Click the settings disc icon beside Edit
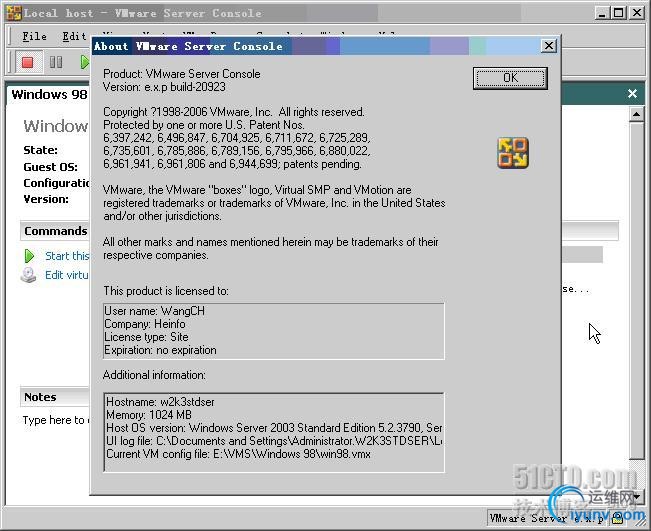The image size is (651, 531). (x=28, y=275)
